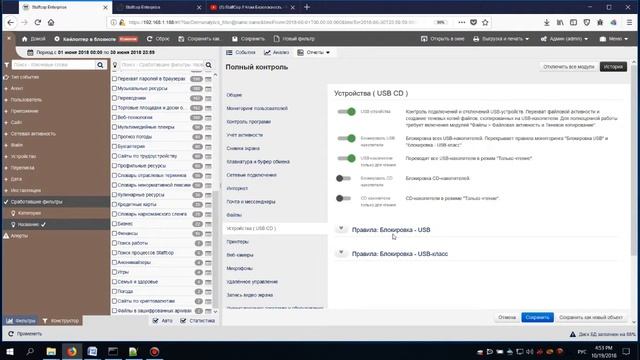This screenshot has height=360, width=640.
Task: Bookmark this page with the star icon
Action: tap(485, 22)
